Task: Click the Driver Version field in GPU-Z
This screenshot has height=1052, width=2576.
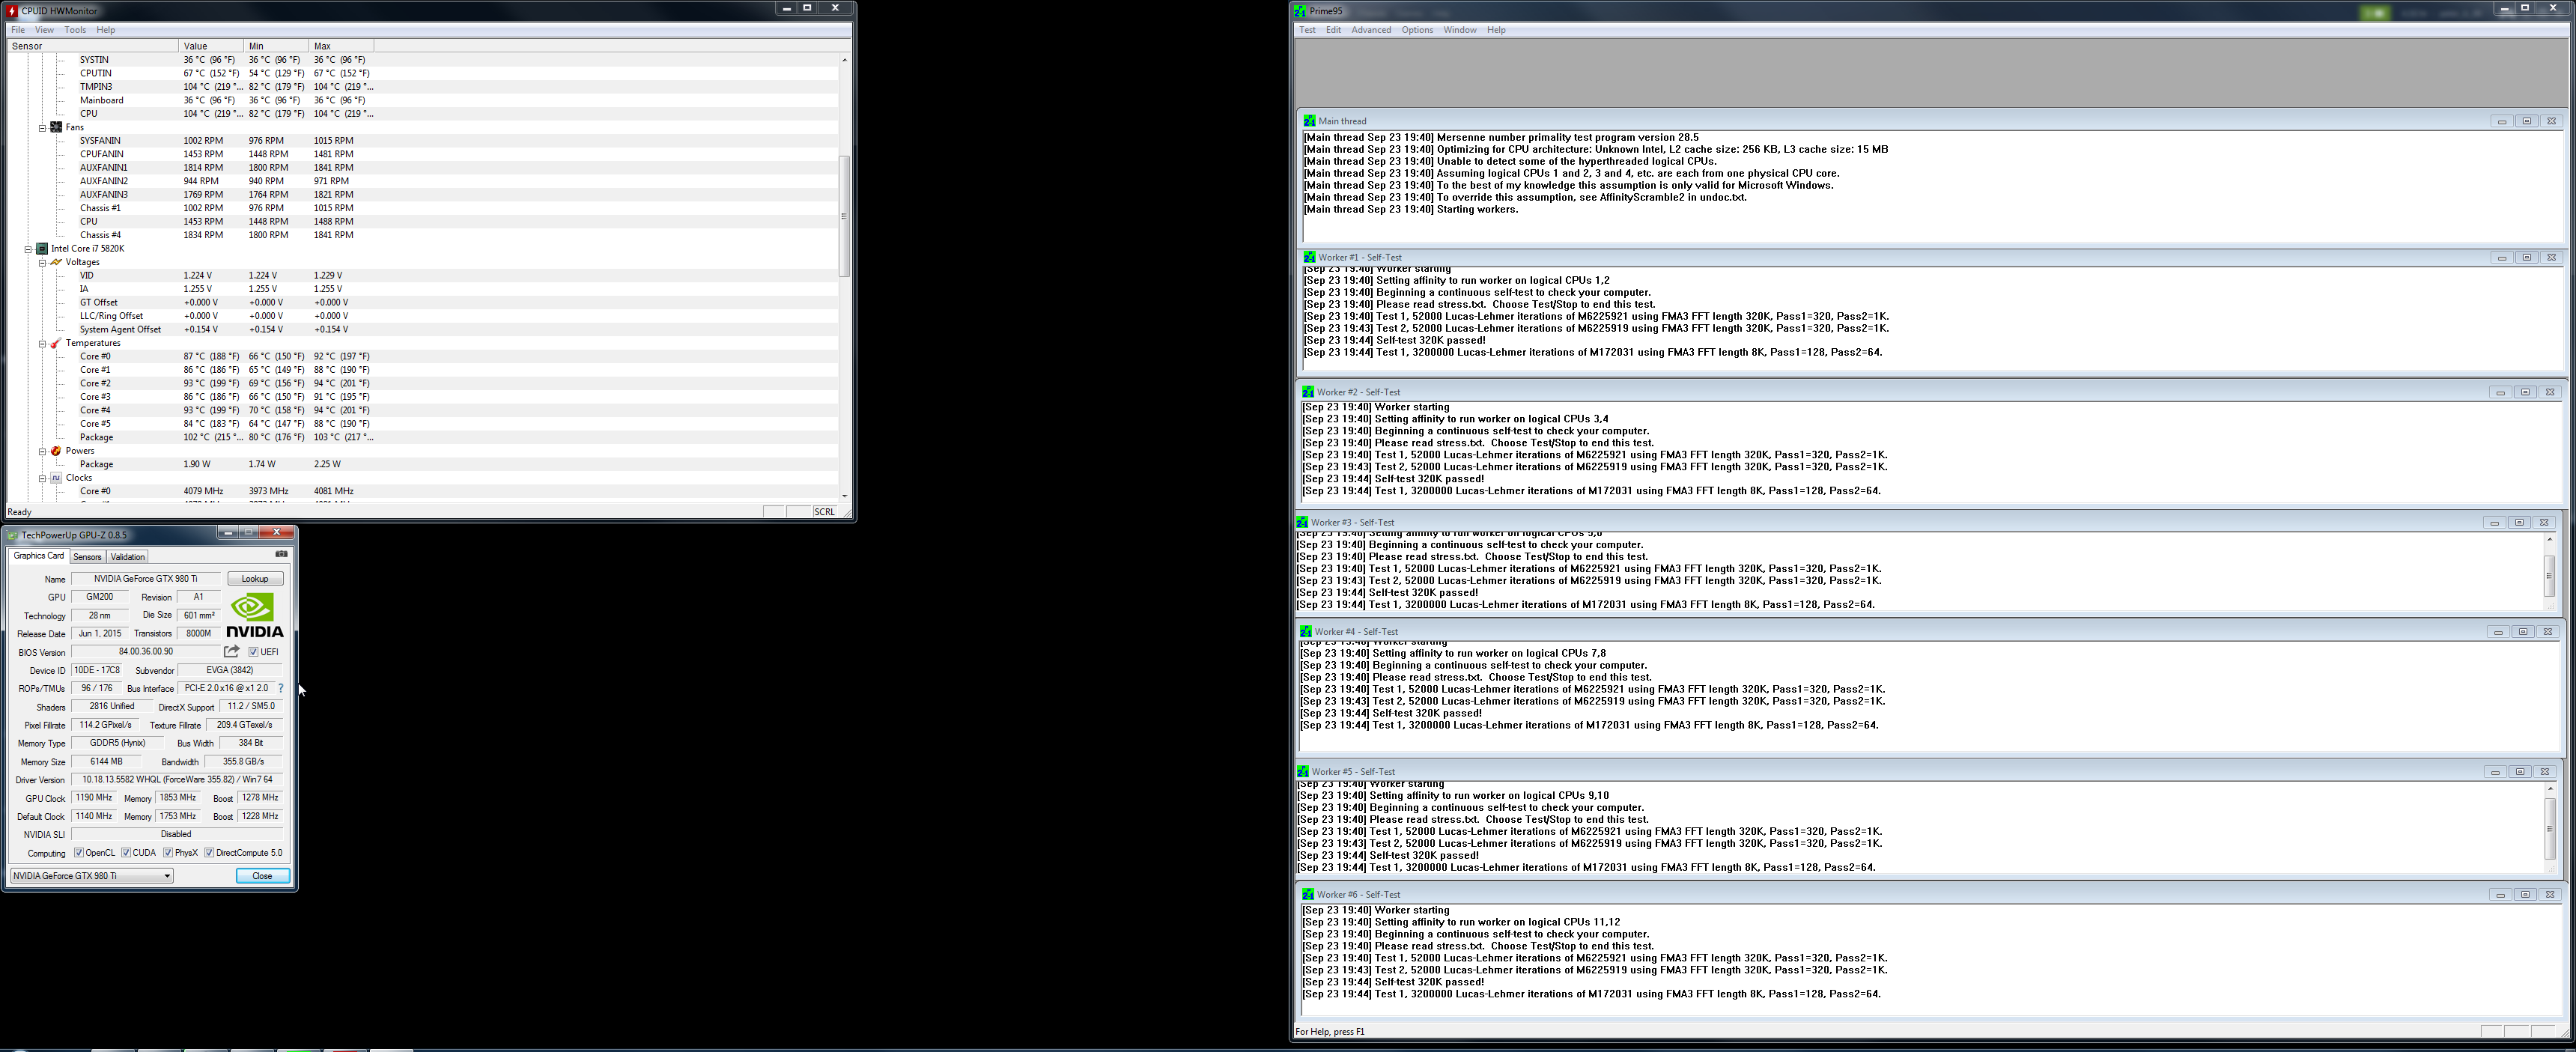Action: [x=177, y=780]
